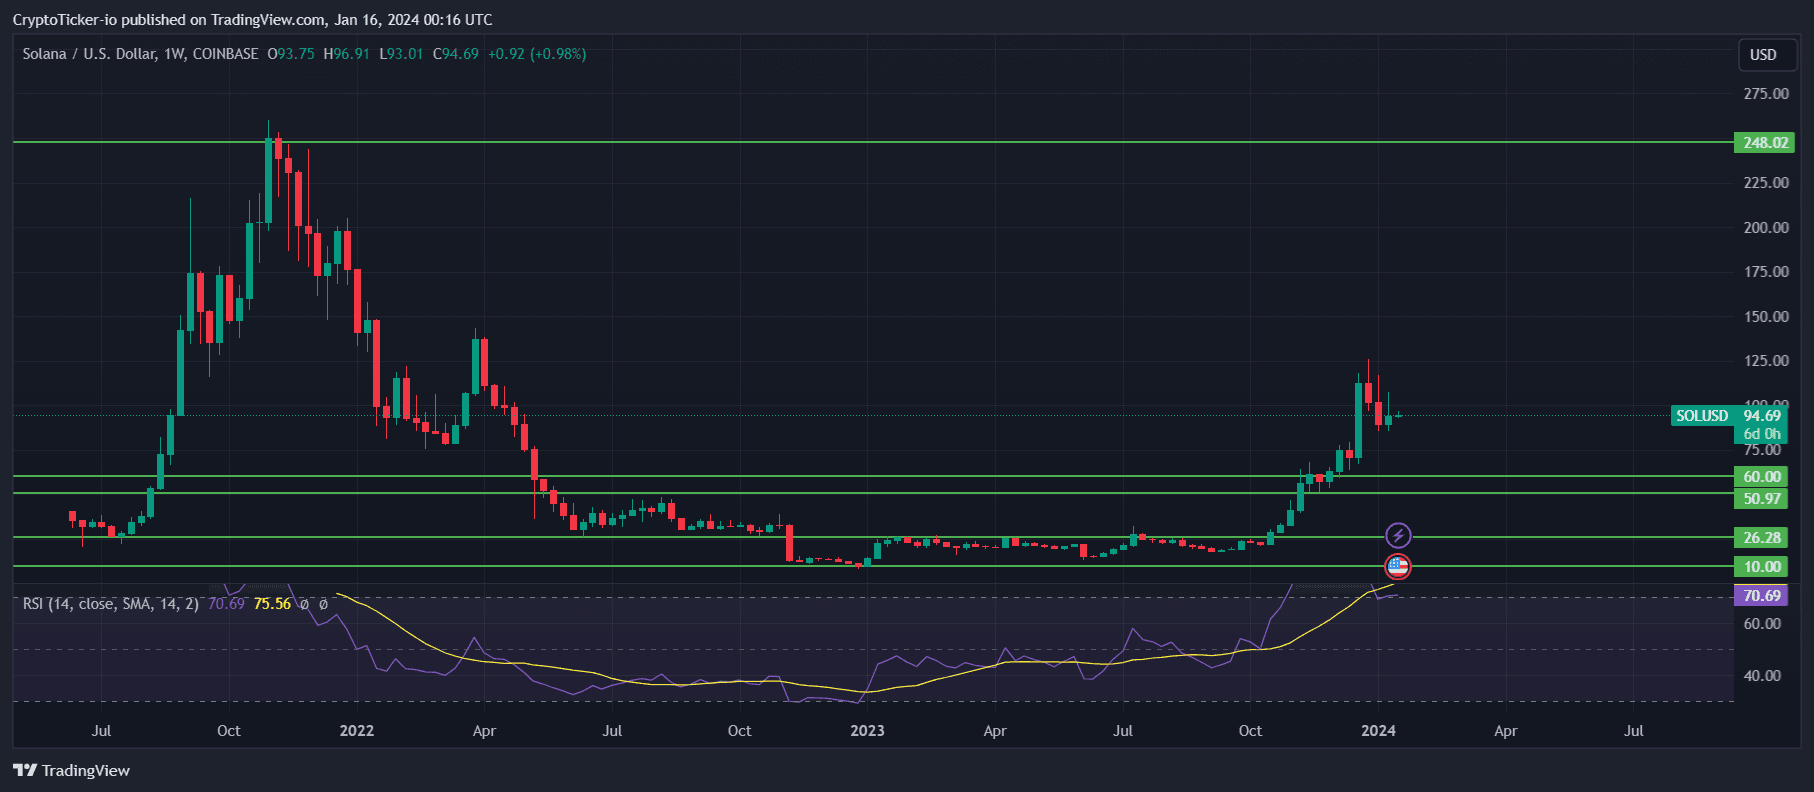
Task: Click the 275.00 price scale label
Action: tap(1765, 94)
